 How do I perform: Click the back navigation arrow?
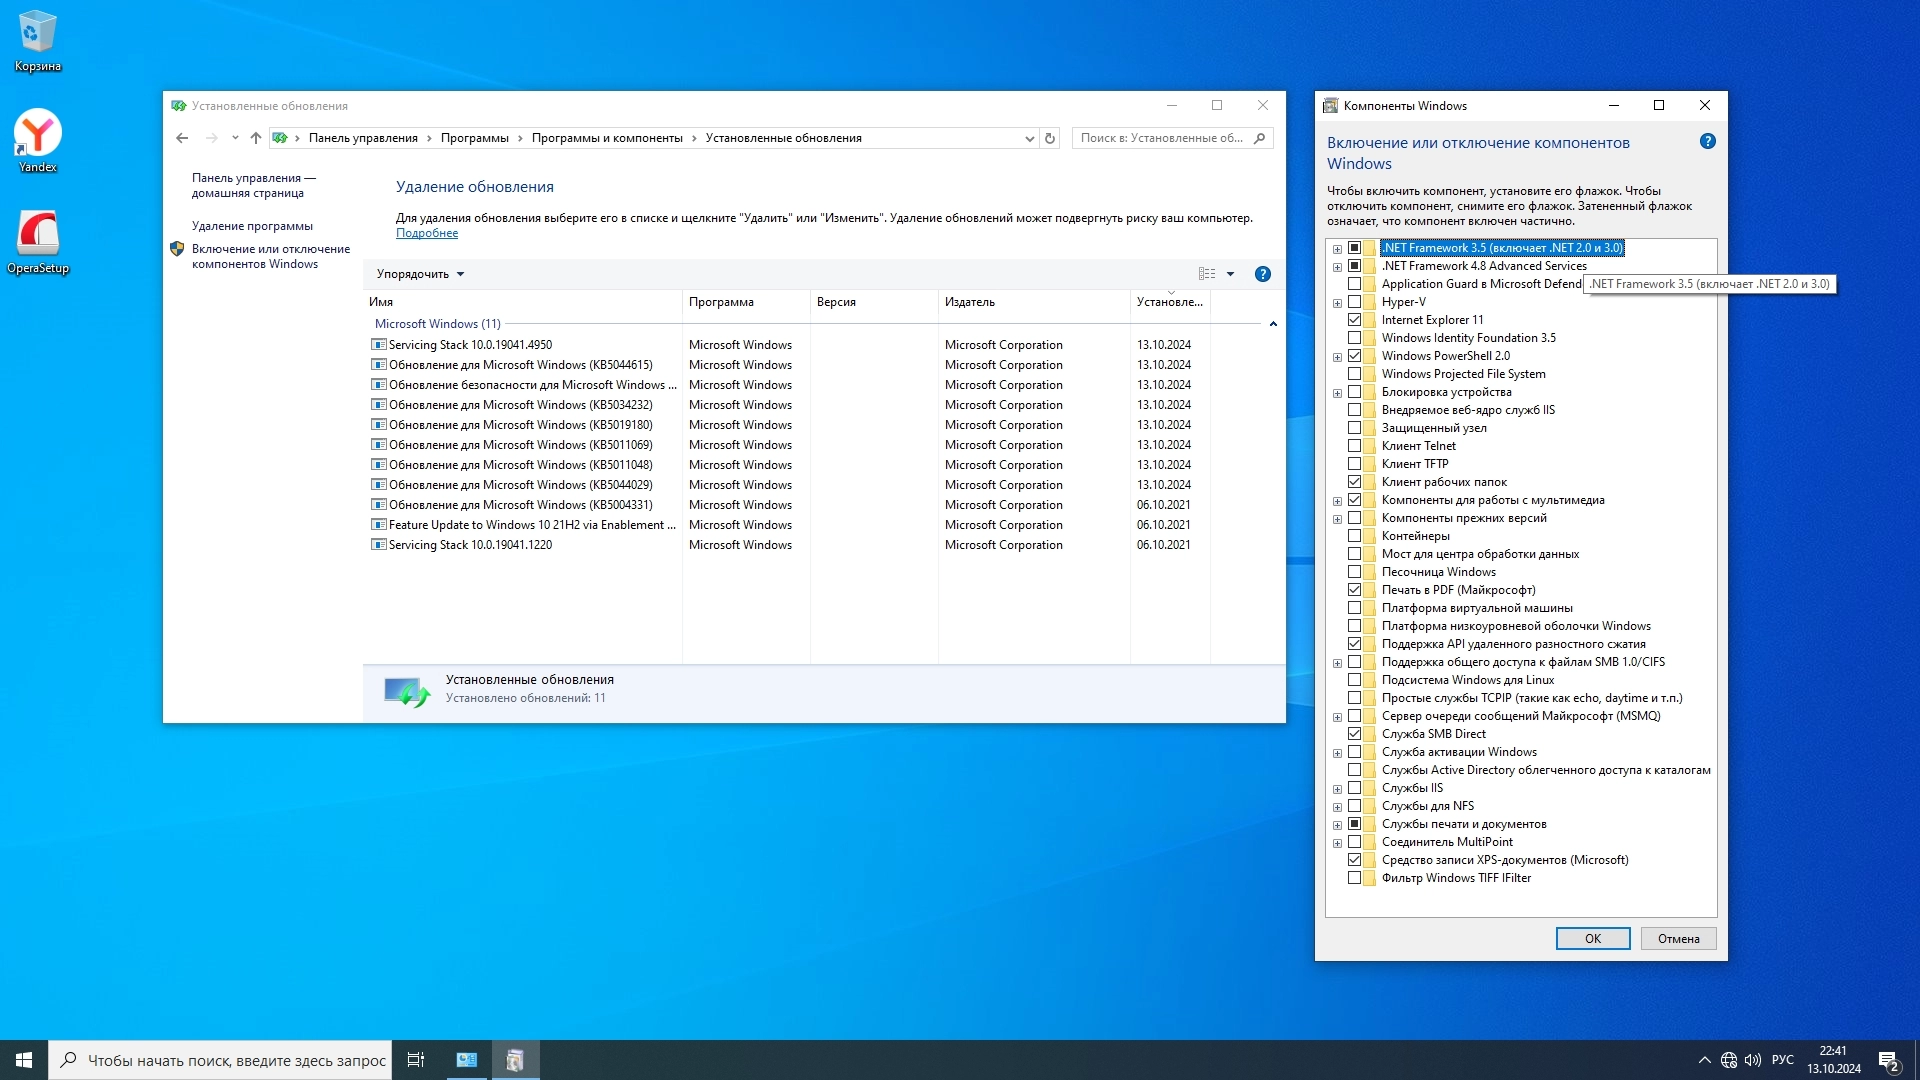pos(182,139)
